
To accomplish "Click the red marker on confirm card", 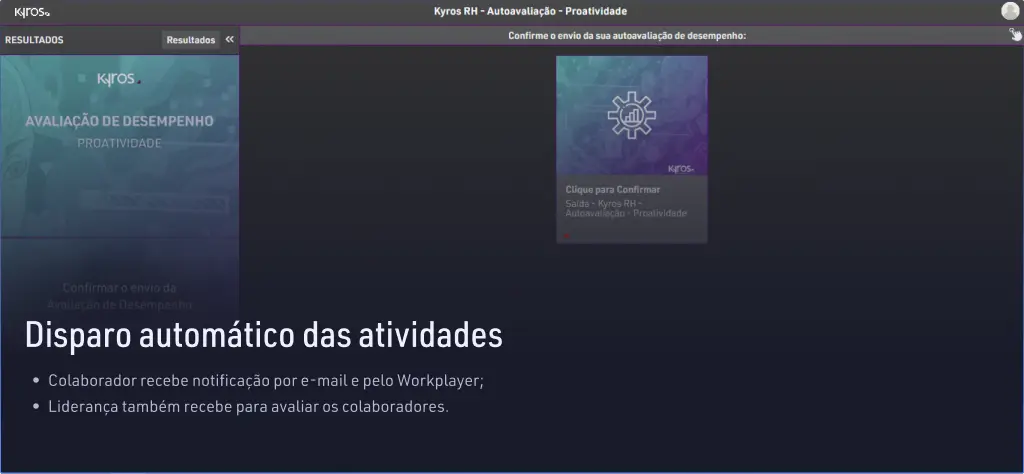I will pos(567,236).
